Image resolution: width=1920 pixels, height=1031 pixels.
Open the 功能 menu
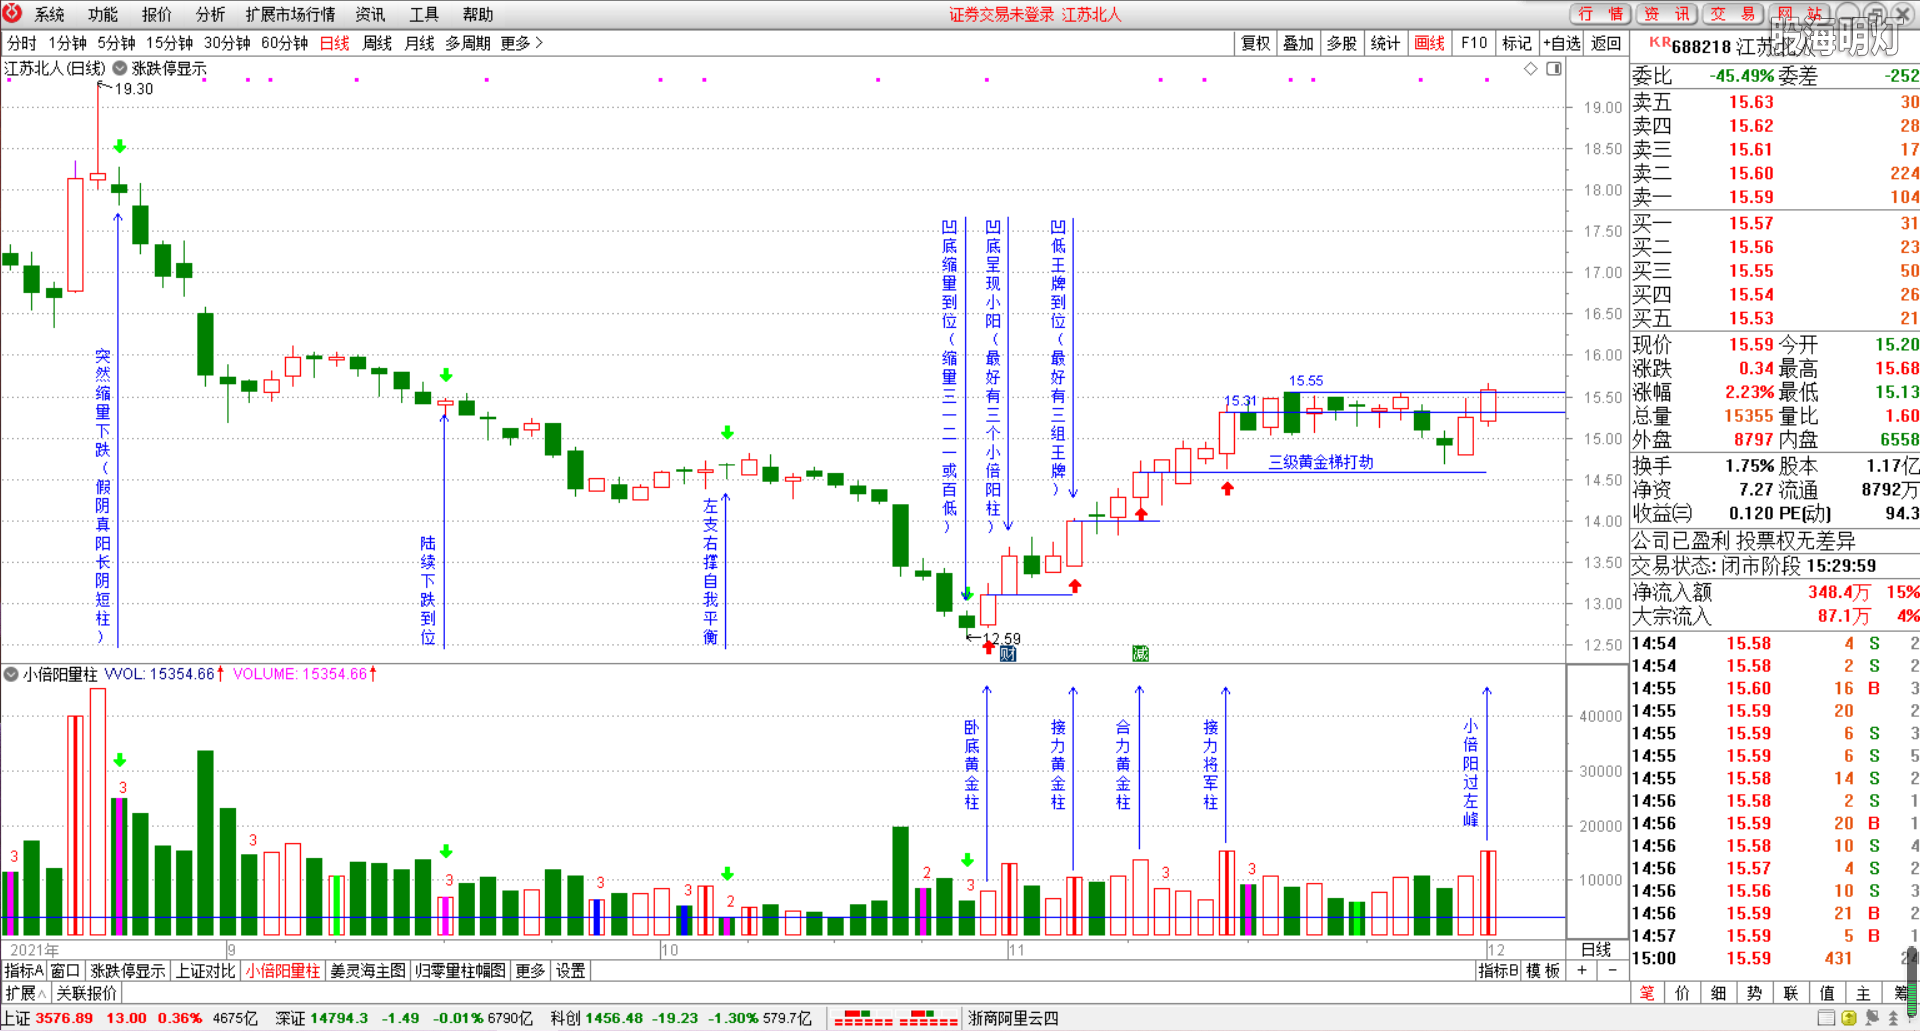point(103,14)
